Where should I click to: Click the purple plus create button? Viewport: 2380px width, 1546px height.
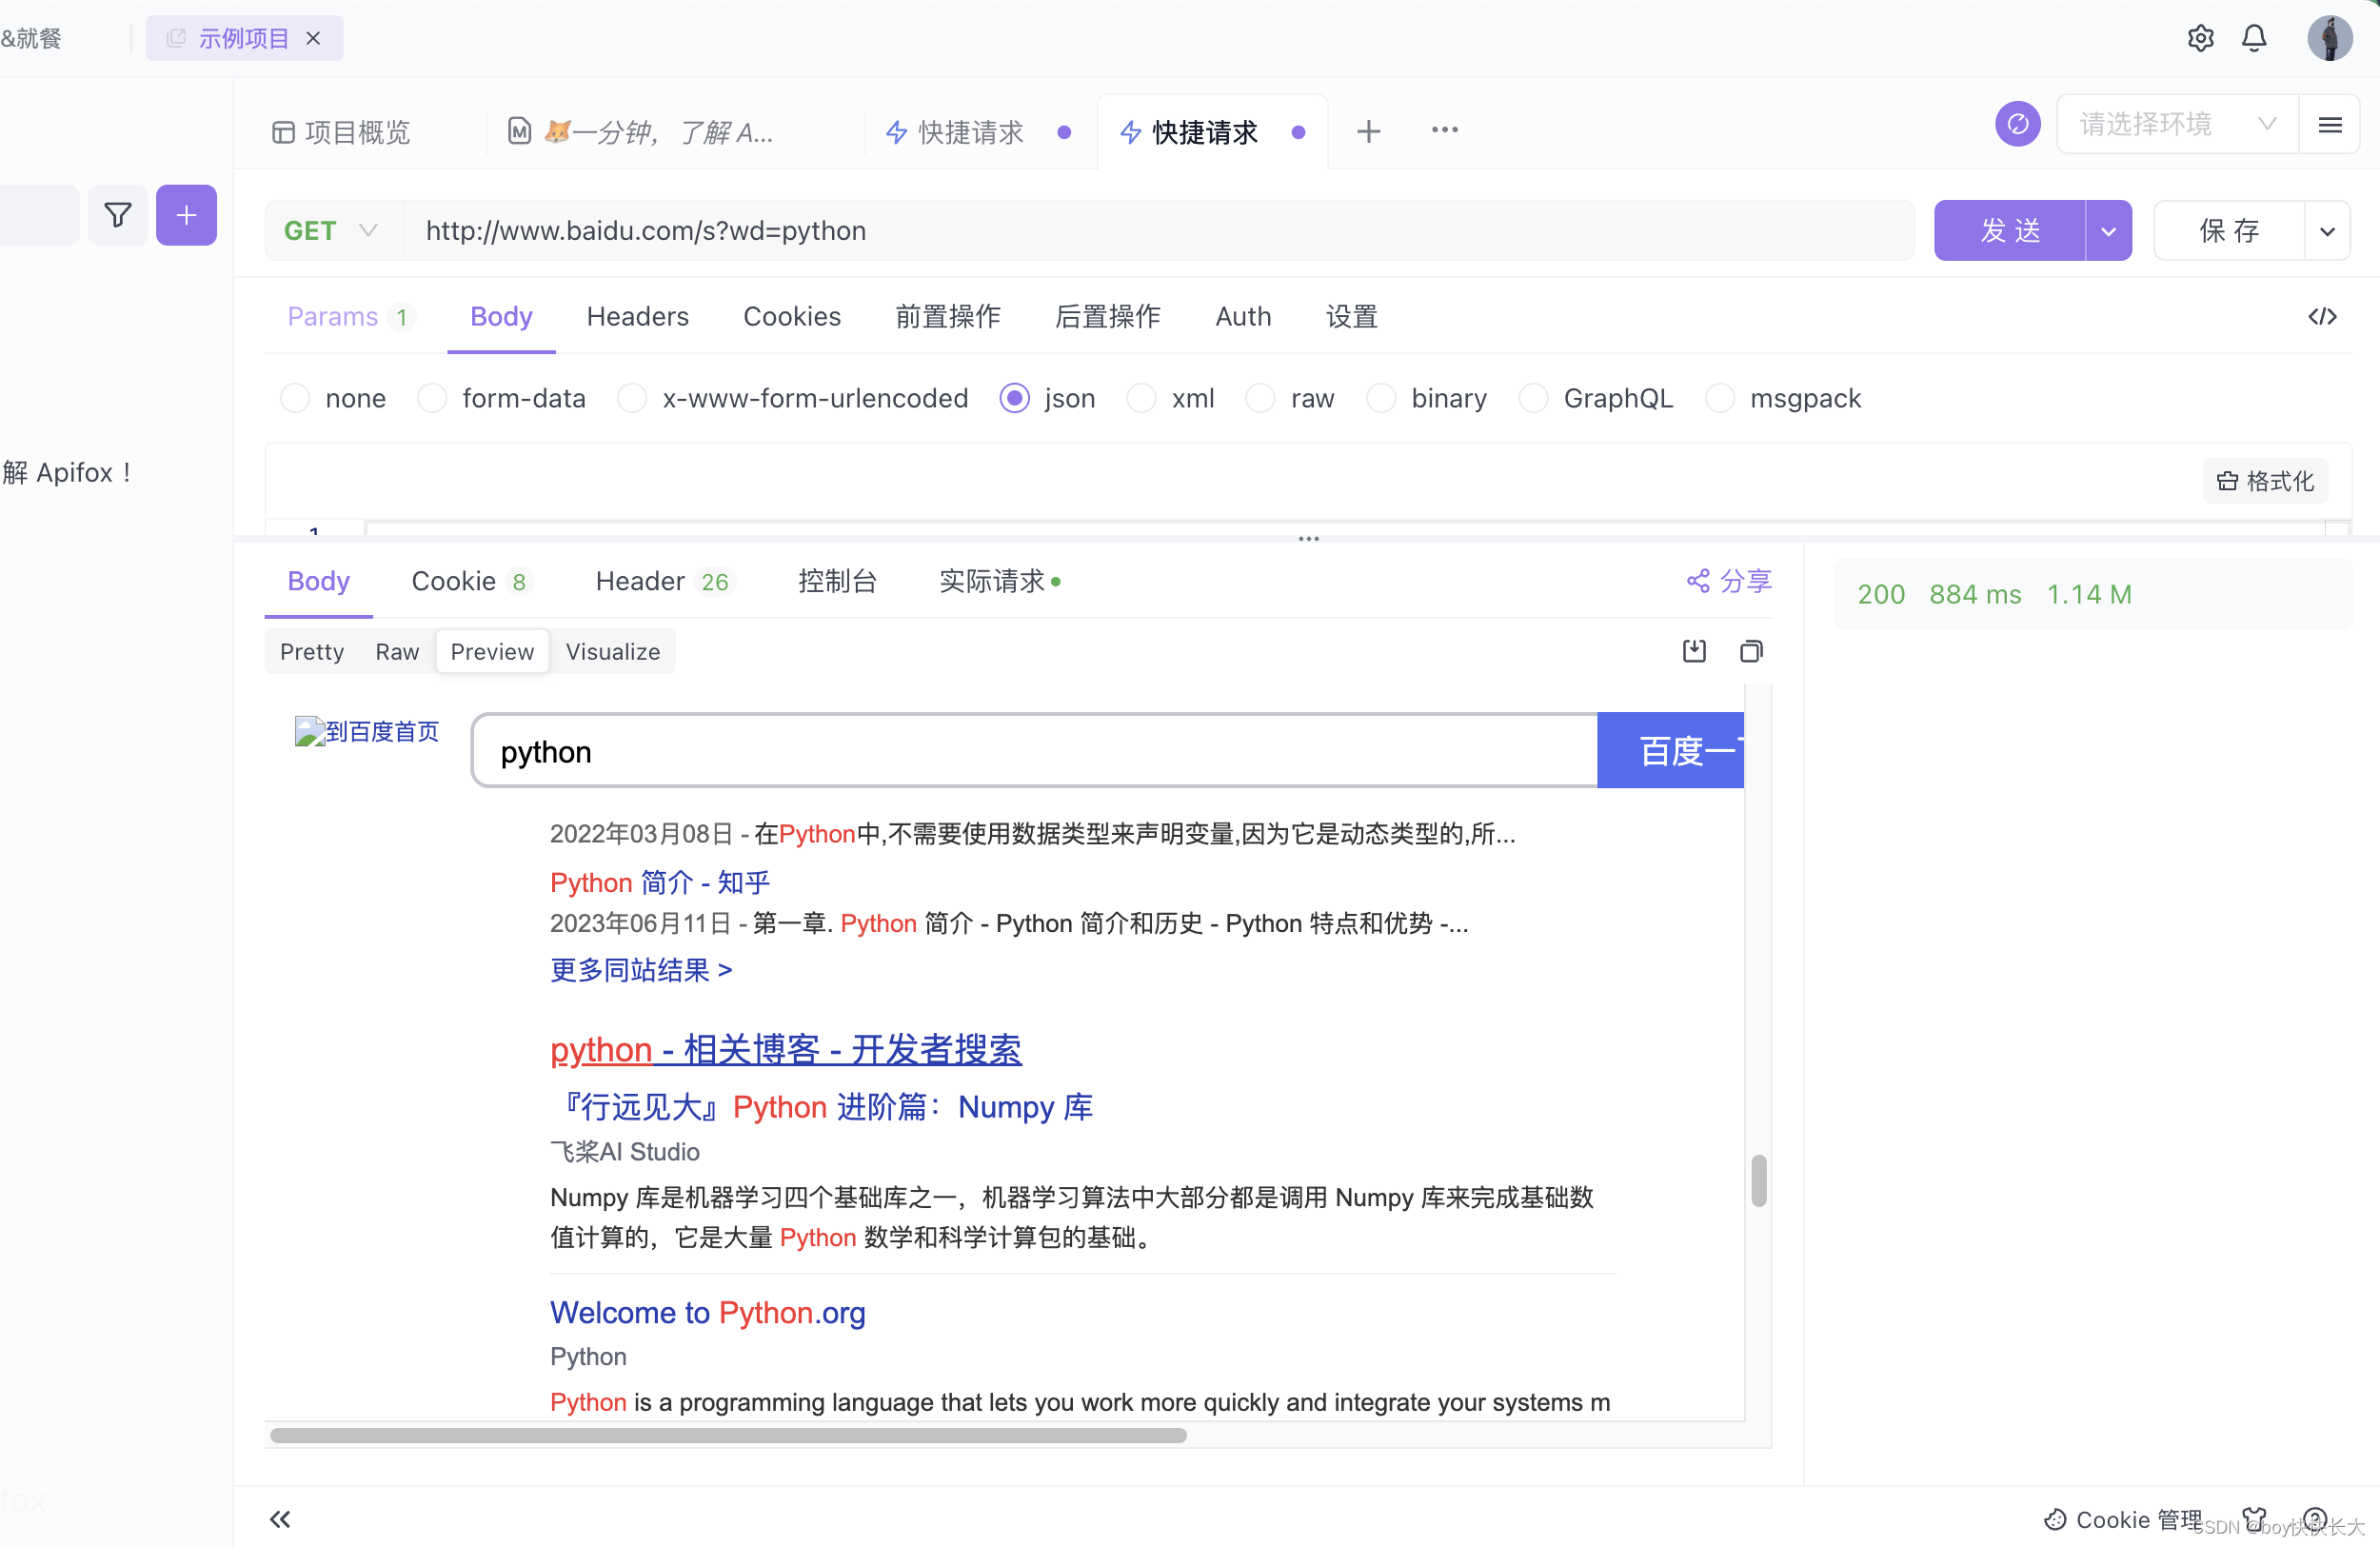click(x=186, y=215)
